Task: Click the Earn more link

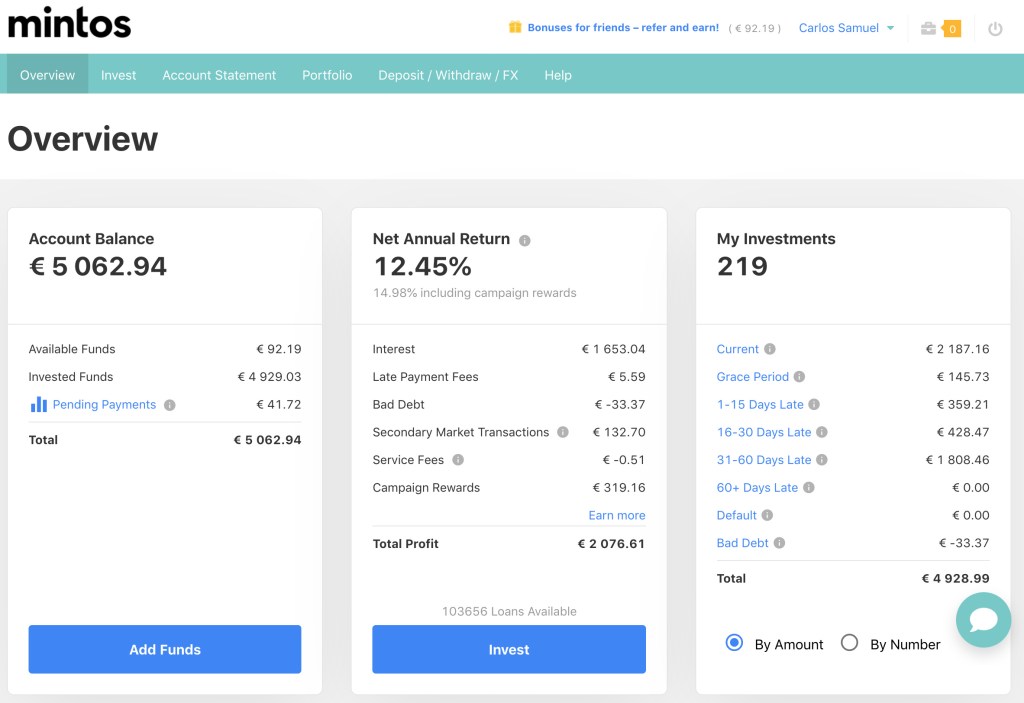Action: (616, 515)
